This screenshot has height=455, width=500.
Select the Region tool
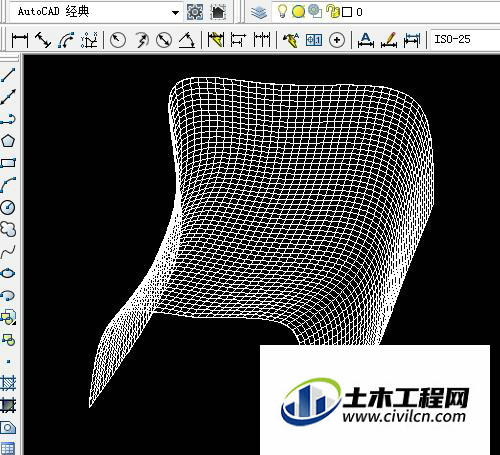click(8, 427)
